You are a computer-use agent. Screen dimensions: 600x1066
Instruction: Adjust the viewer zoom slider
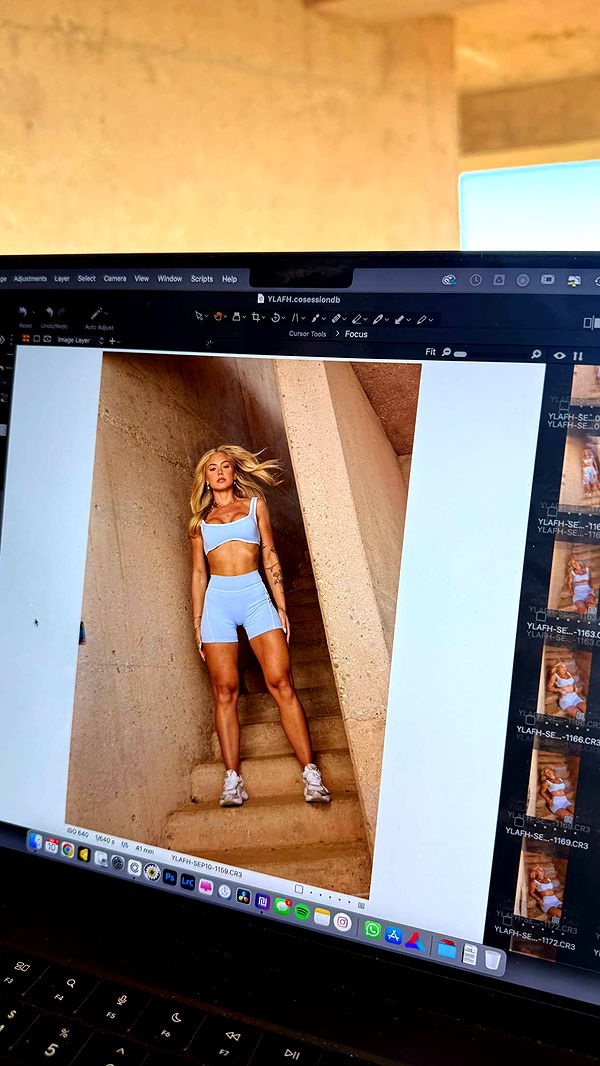coord(458,353)
